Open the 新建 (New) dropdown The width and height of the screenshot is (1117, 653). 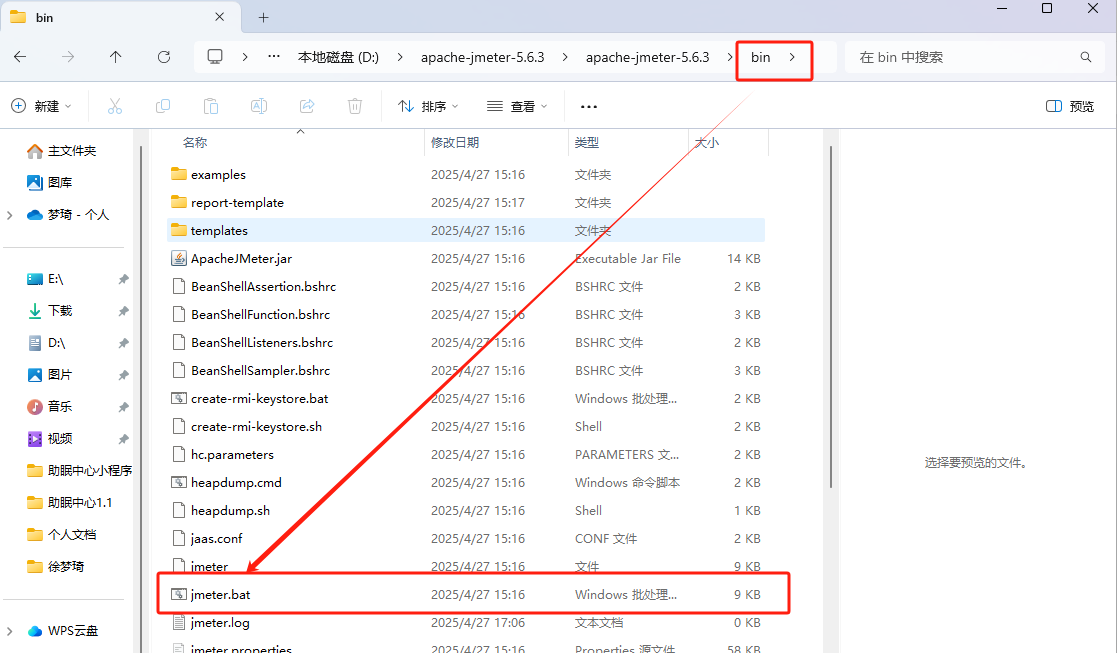coord(42,106)
